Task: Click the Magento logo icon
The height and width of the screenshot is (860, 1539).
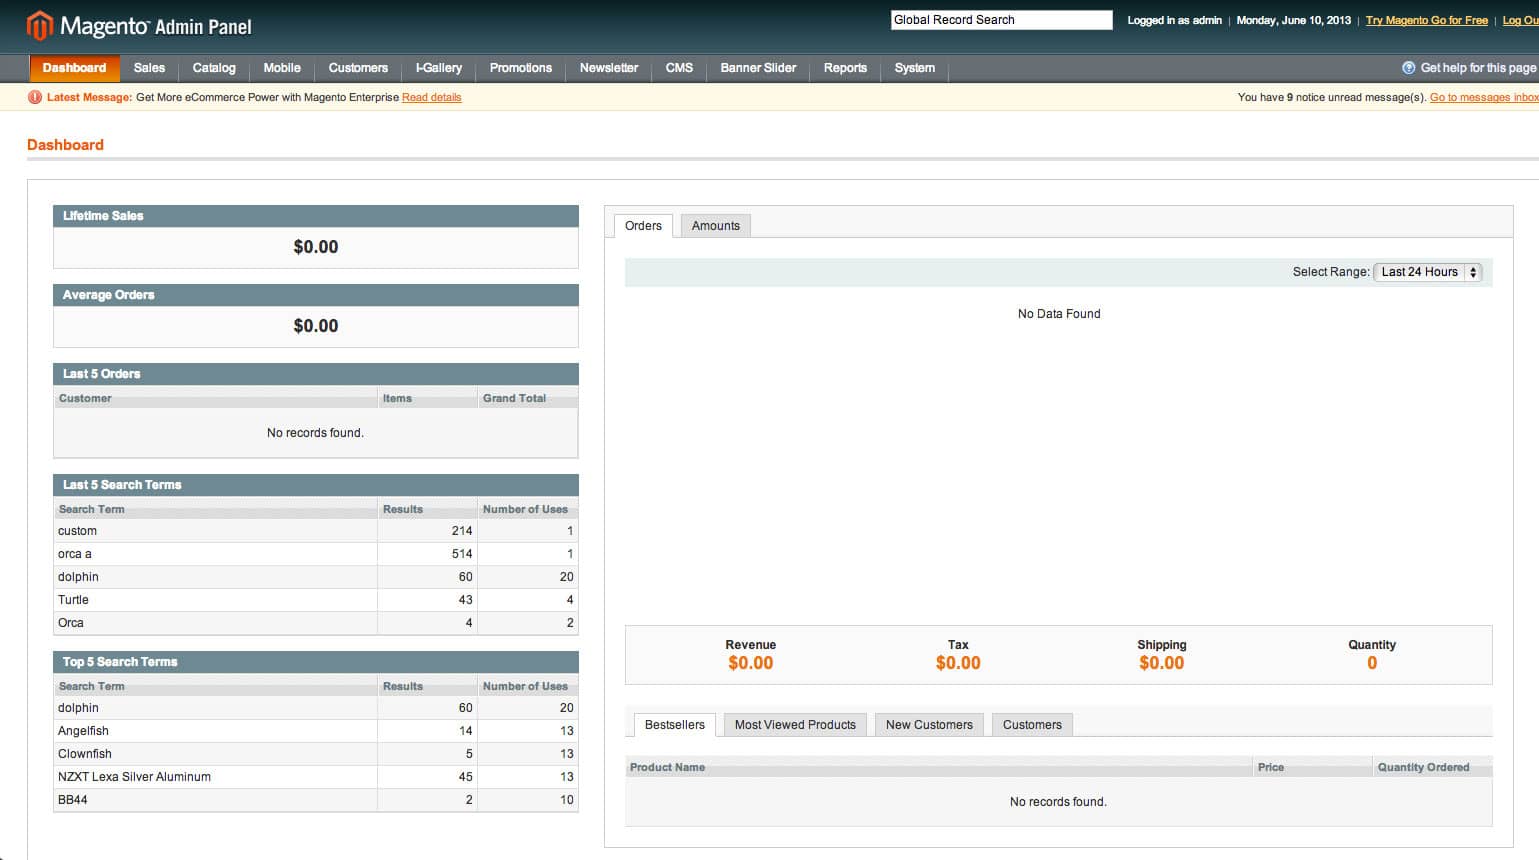Action: point(39,25)
